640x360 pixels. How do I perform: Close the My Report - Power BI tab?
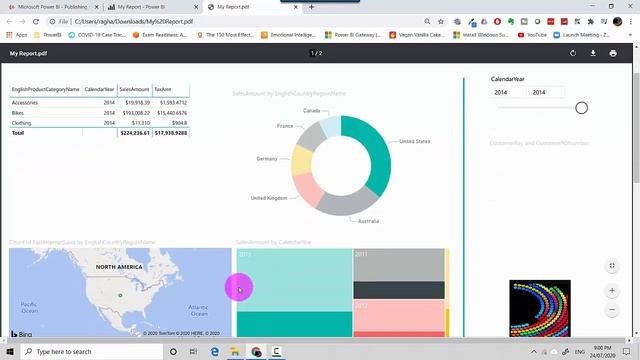[196, 7]
